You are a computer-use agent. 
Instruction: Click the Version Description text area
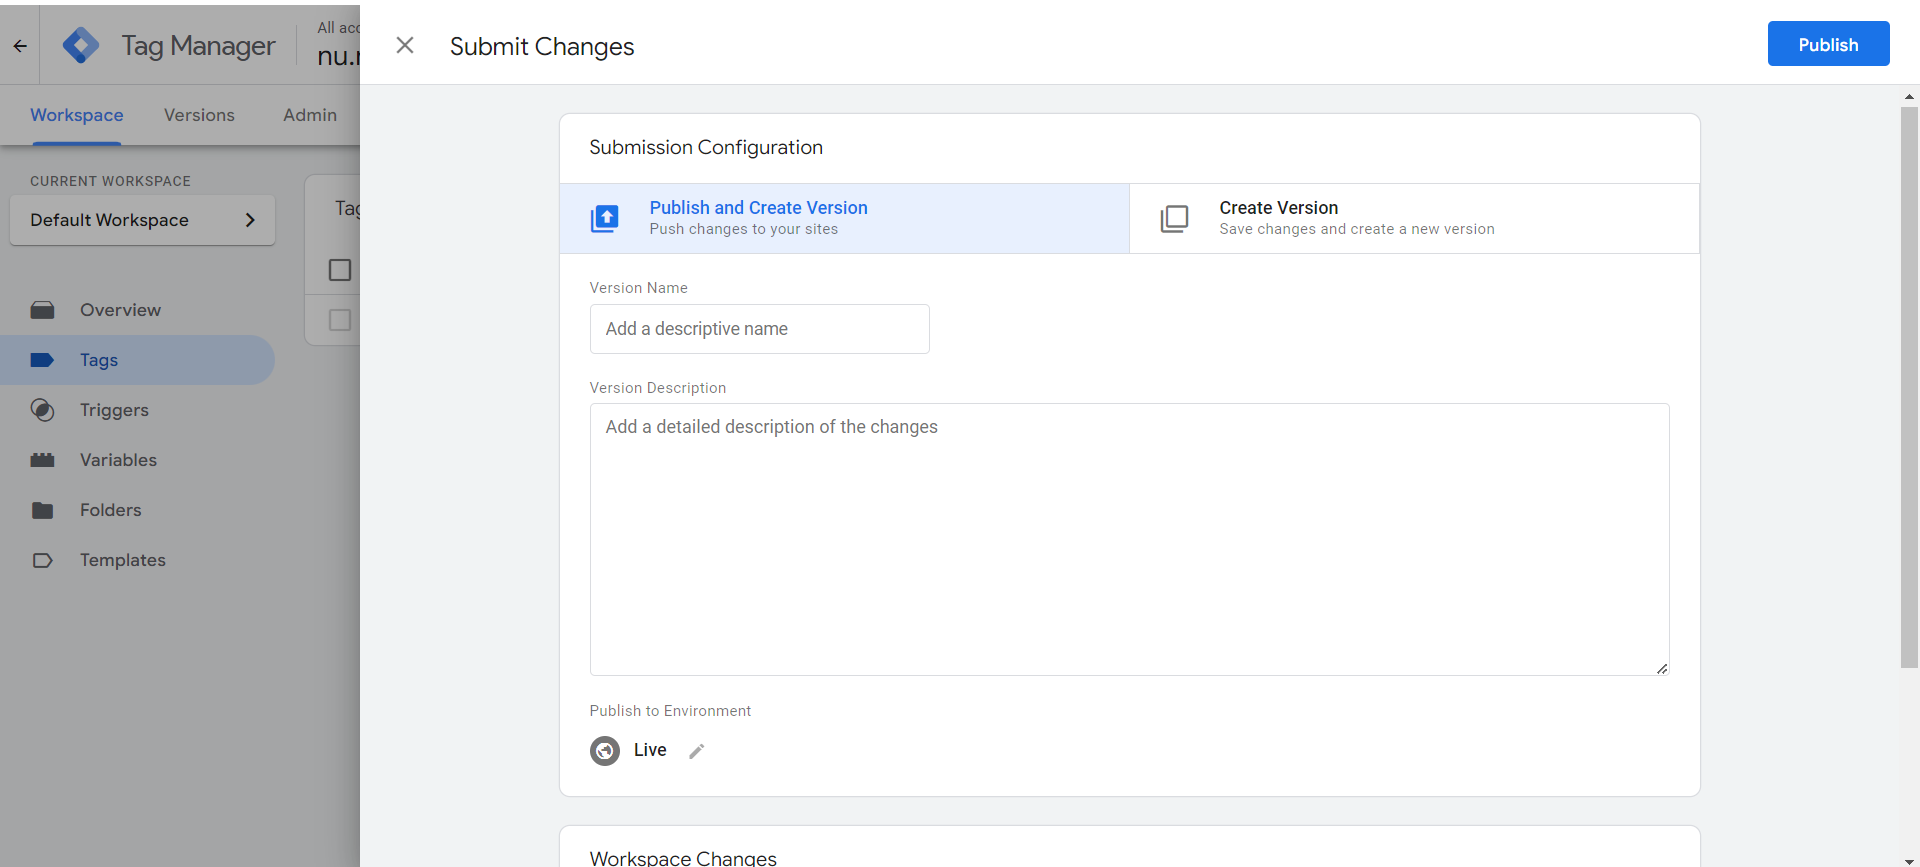point(1129,539)
